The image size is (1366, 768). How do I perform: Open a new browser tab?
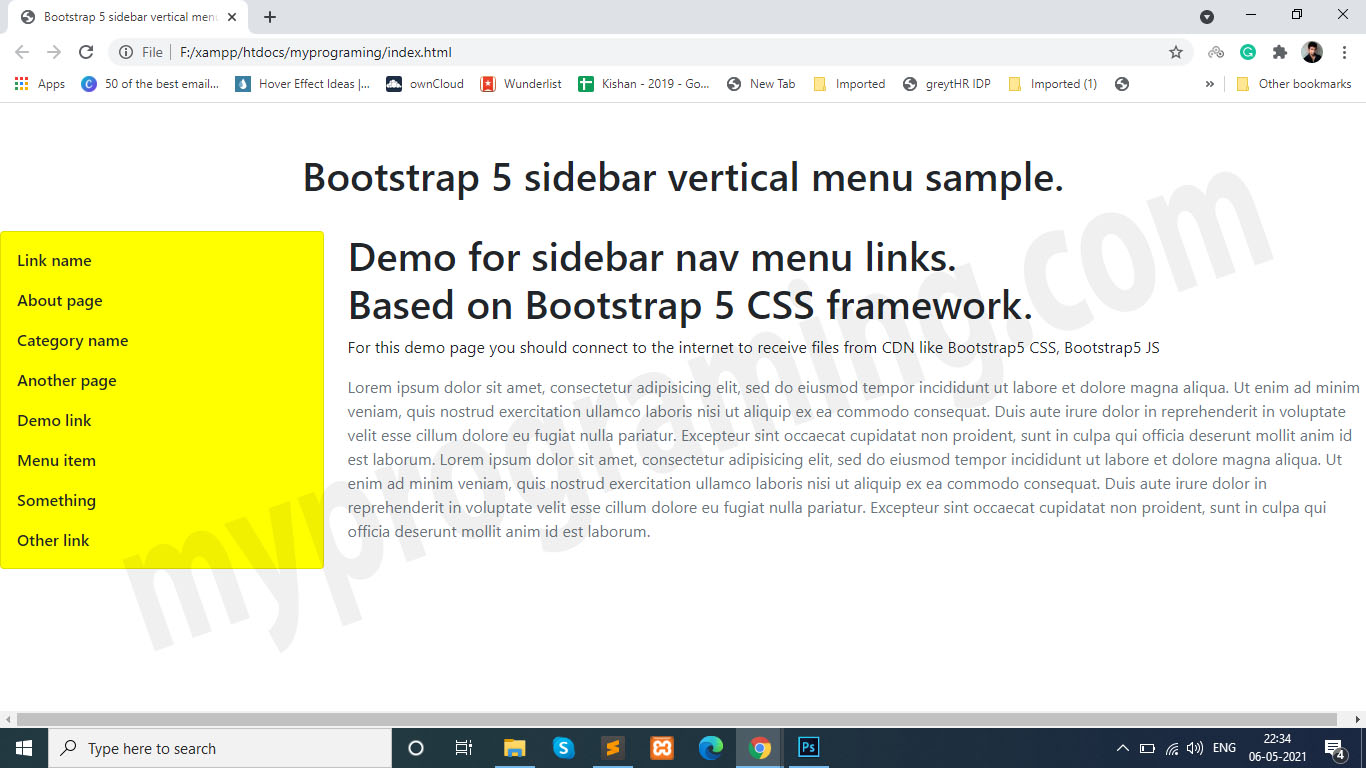click(x=270, y=16)
